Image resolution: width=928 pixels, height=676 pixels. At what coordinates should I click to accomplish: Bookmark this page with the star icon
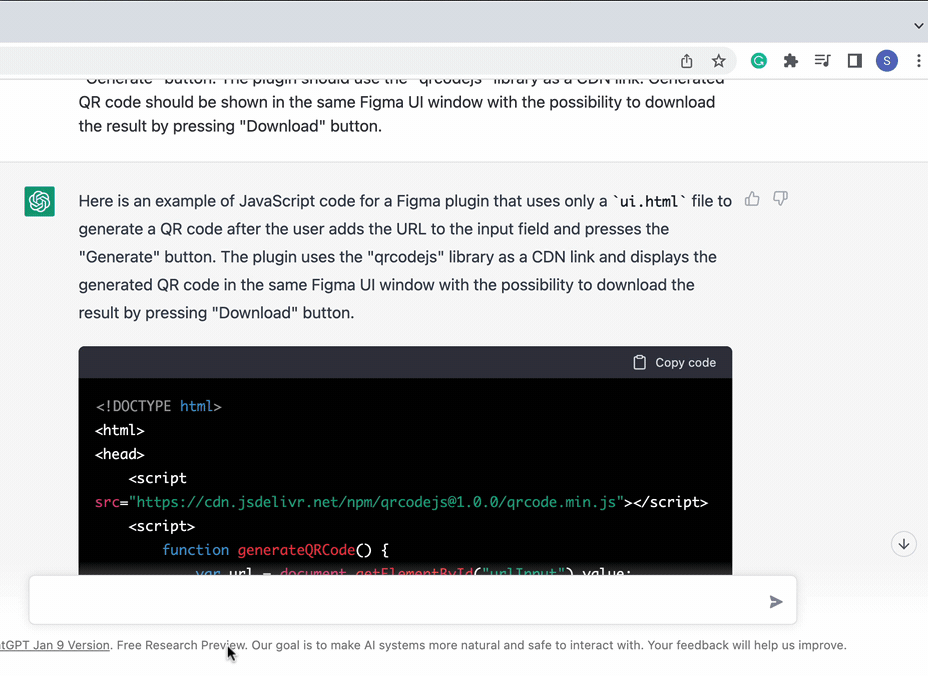718,61
